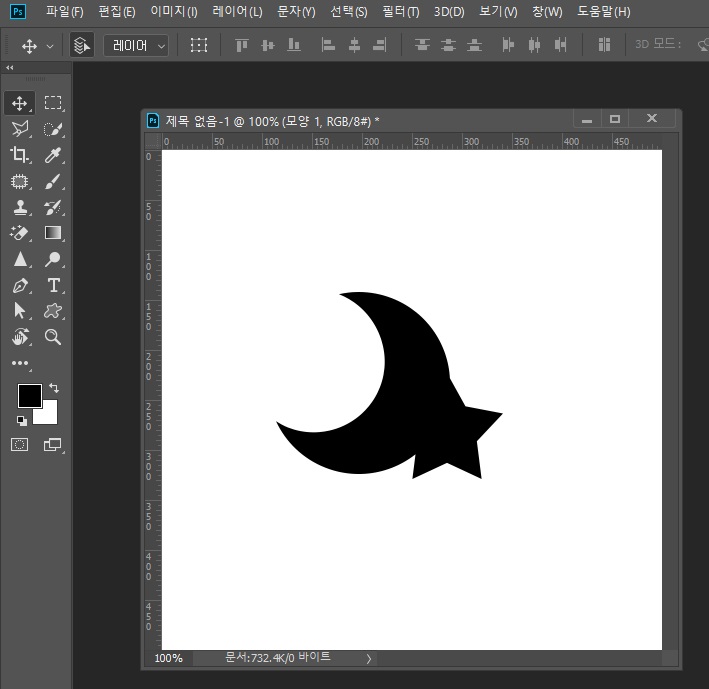Select the Horizontal Type tool
This screenshot has width=709, height=689.
pyautogui.click(x=53, y=285)
